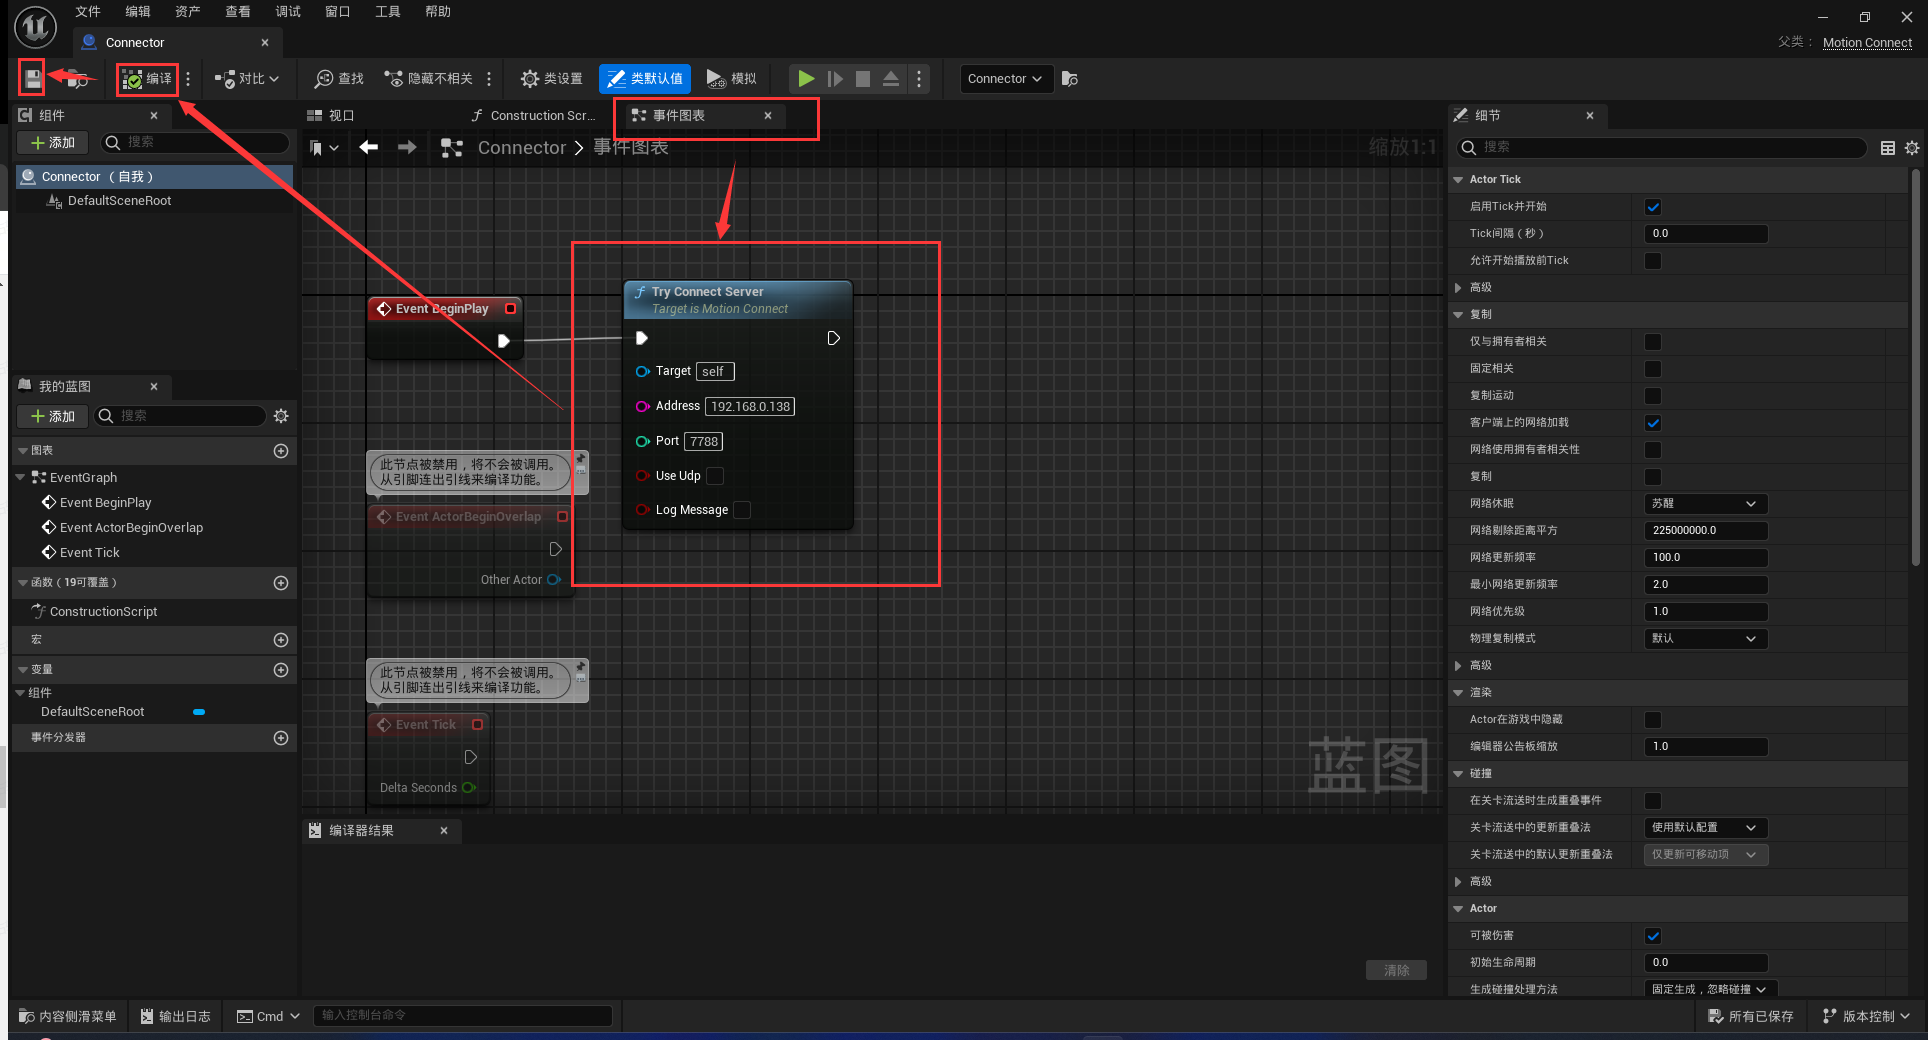The height and width of the screenshot is (1040, 1928).
Task: Click the Find (查找) toolbar icon
Action: click(339, 79)
